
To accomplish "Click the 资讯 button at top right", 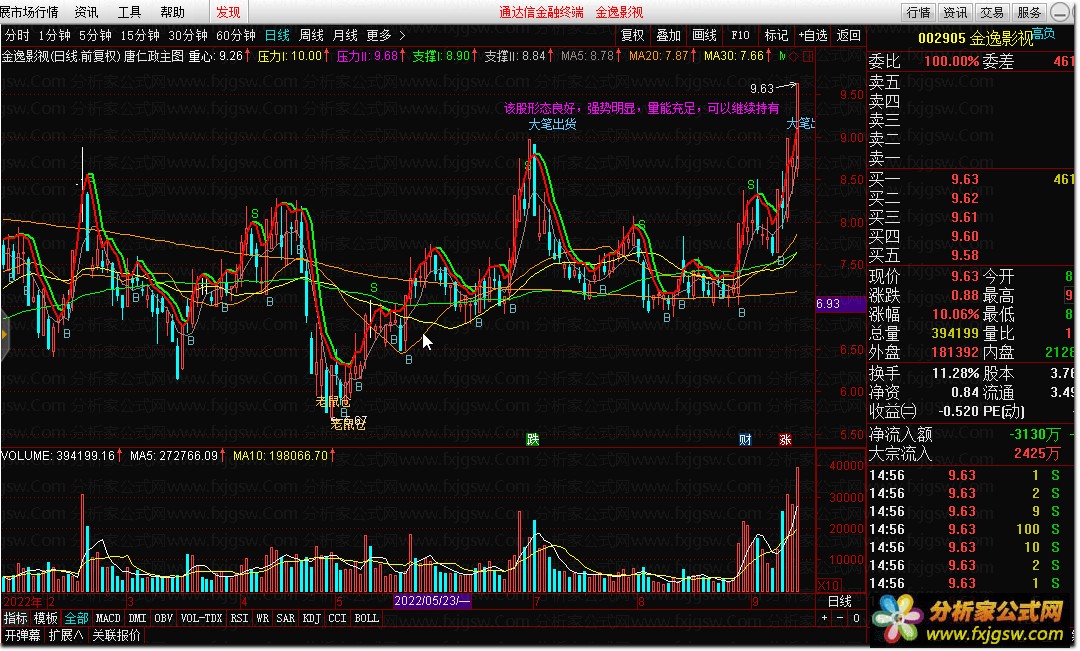I will click(955, 12).
